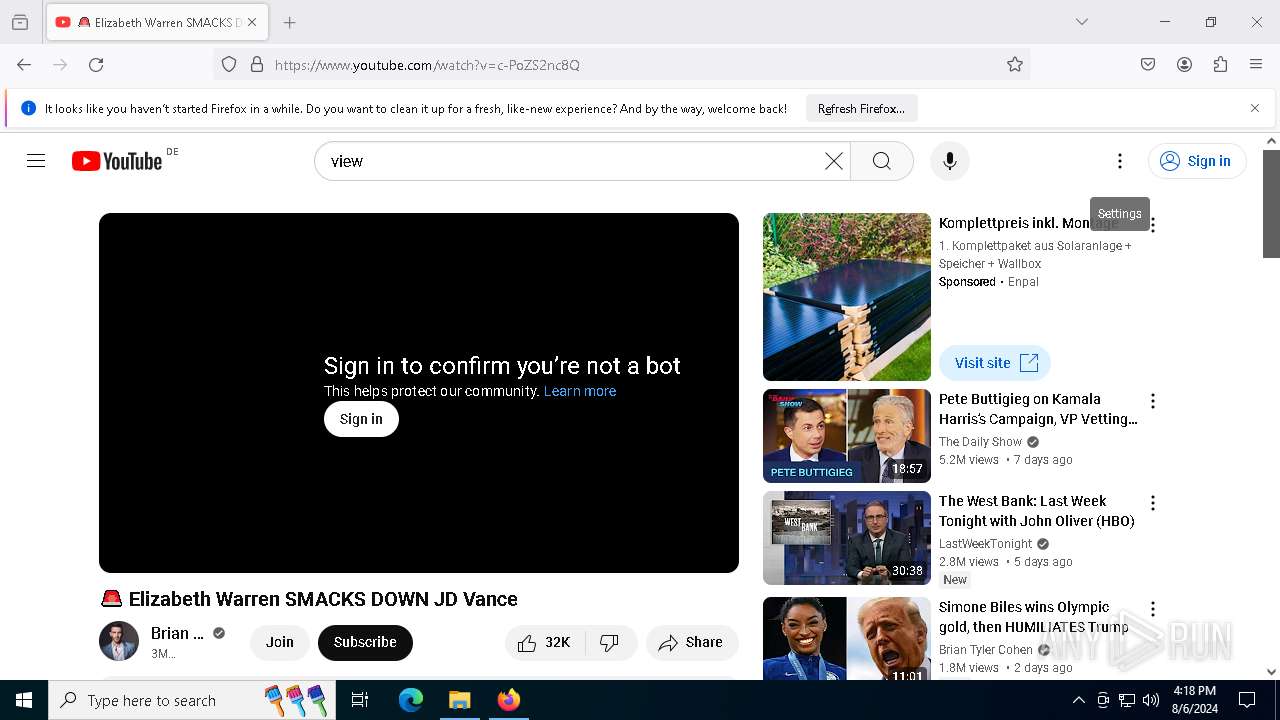Show hidden system tray icons

click(x=1078, y=700)
